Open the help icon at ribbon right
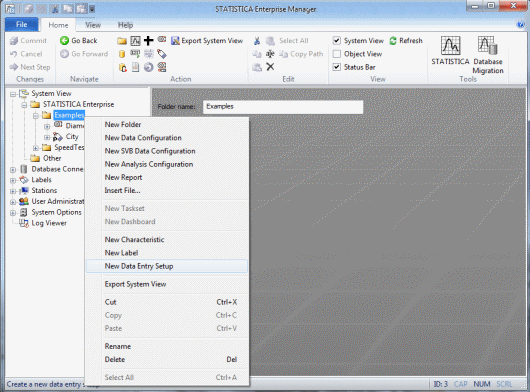Viewport: 530px width, 392px height. coord(521,24)
